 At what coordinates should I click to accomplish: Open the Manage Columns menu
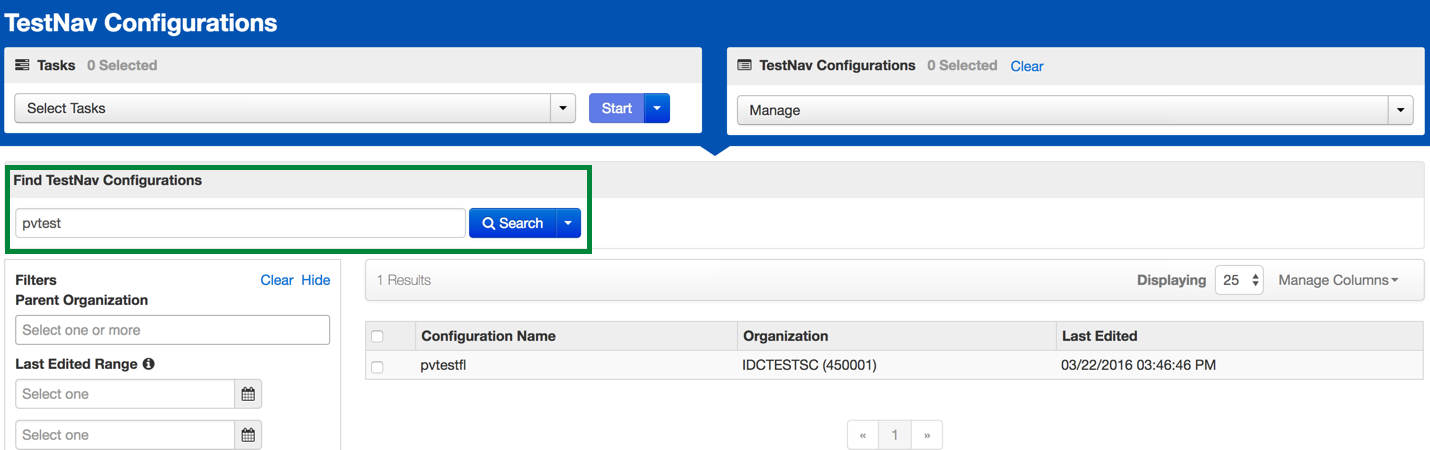point(1338,280)
